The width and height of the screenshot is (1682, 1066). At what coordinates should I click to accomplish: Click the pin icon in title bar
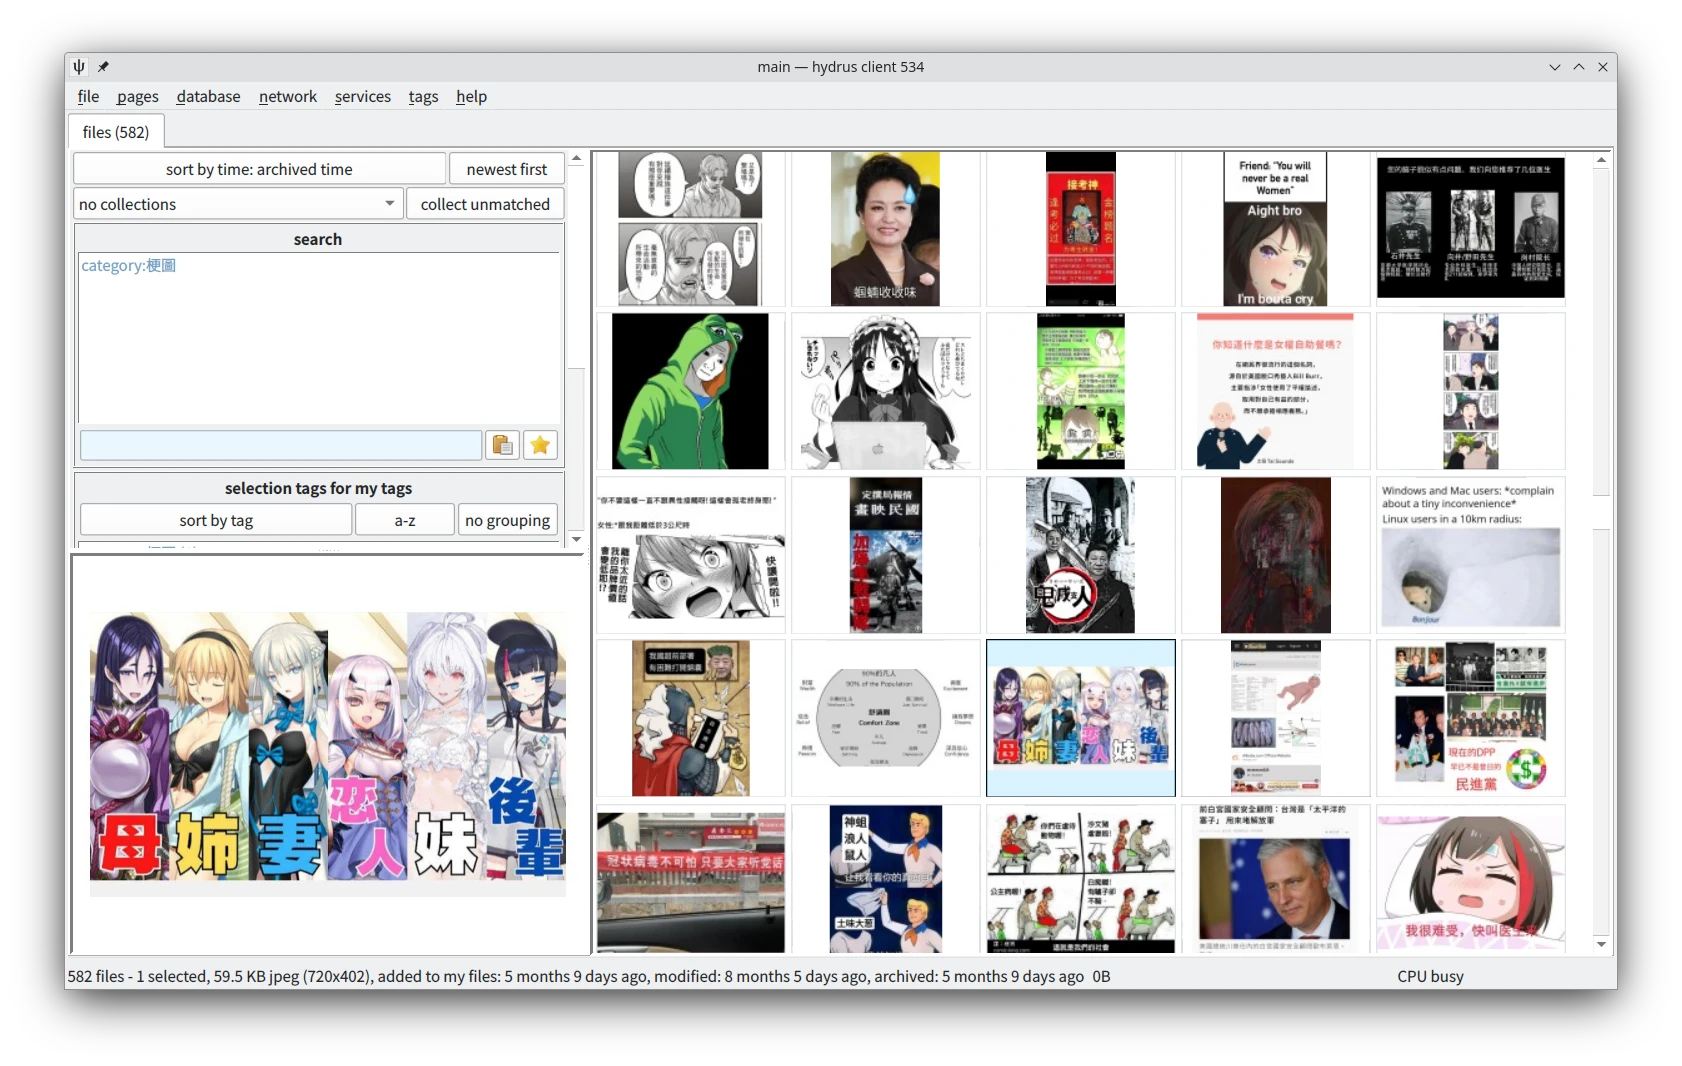click(x=103, y=67)
